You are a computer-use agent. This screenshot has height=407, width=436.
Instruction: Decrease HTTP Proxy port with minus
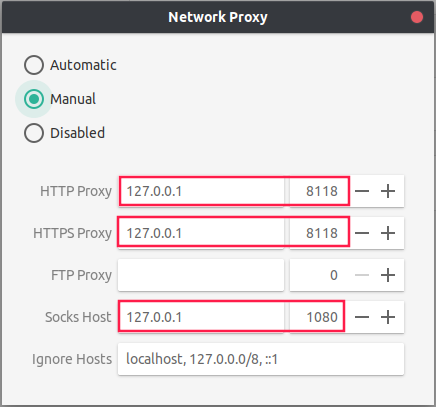click(362, 191)
